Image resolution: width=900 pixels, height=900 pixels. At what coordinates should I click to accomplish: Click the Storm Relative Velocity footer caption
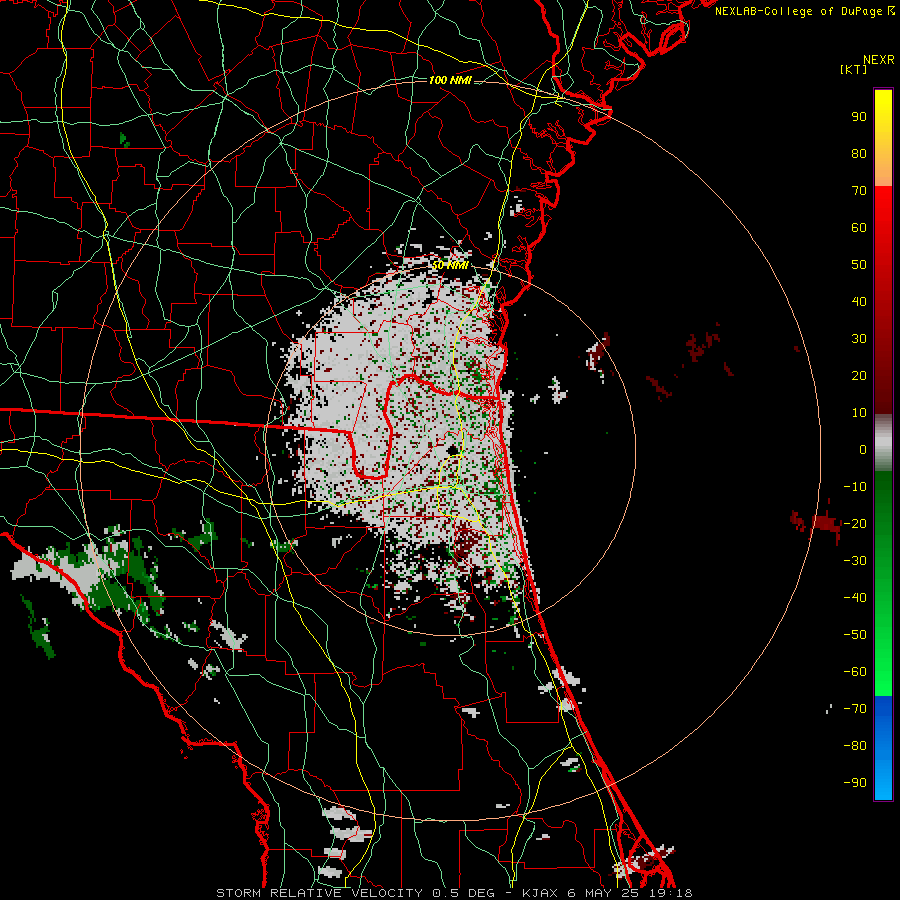[x=454, y=893]
